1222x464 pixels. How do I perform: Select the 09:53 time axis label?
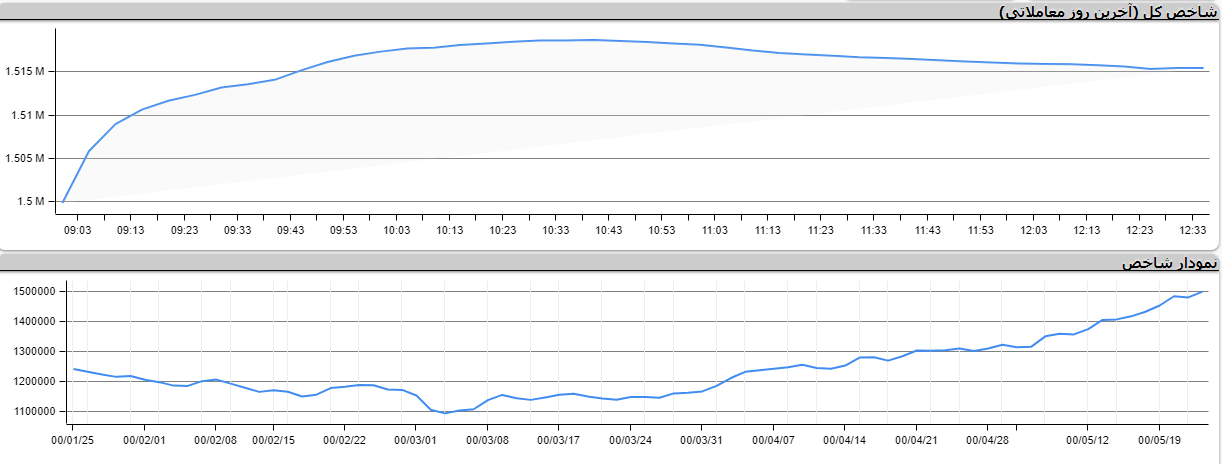343,231
